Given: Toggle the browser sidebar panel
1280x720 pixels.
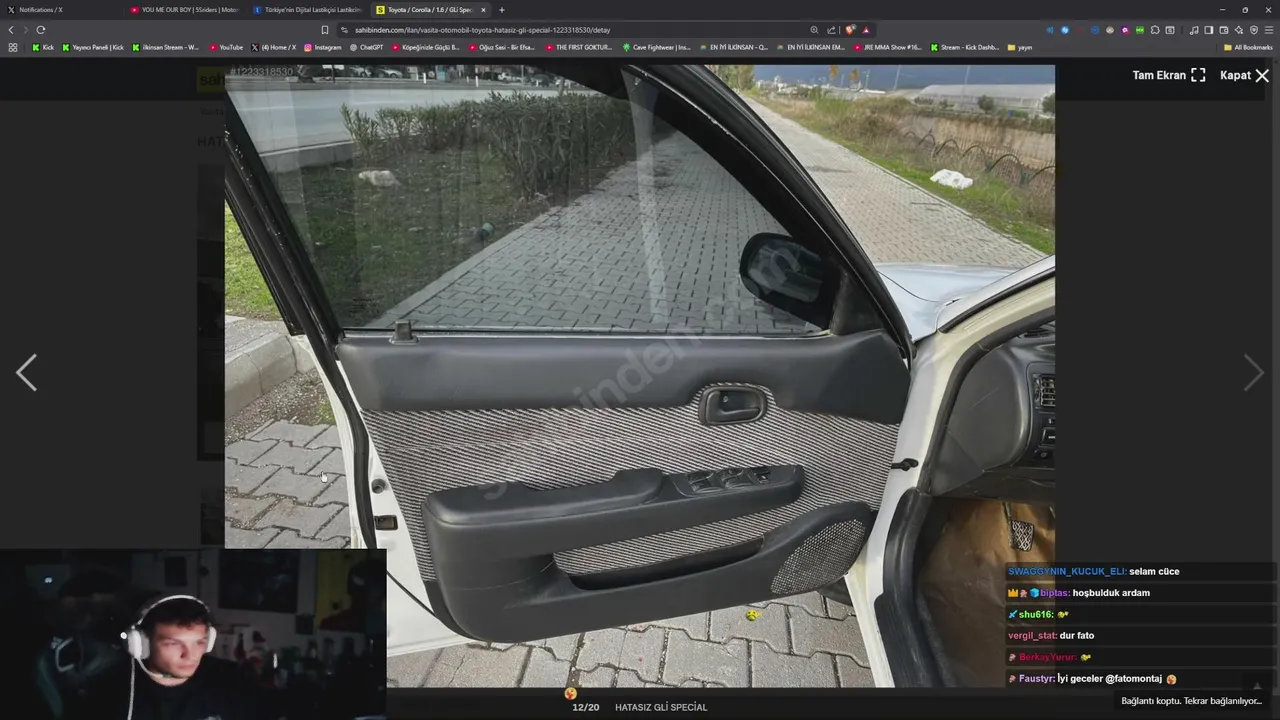Looking at the screenshot, I should click(1208, 30).
